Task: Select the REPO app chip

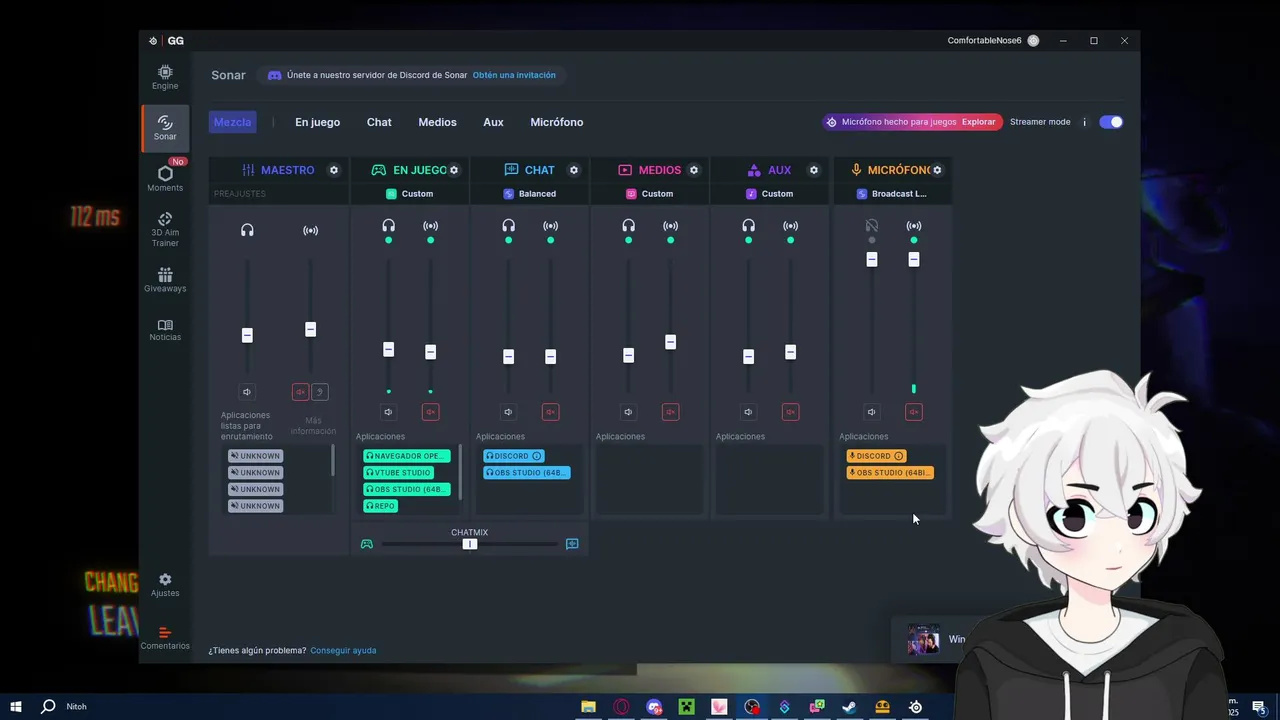Action: [x=381, y=506]
